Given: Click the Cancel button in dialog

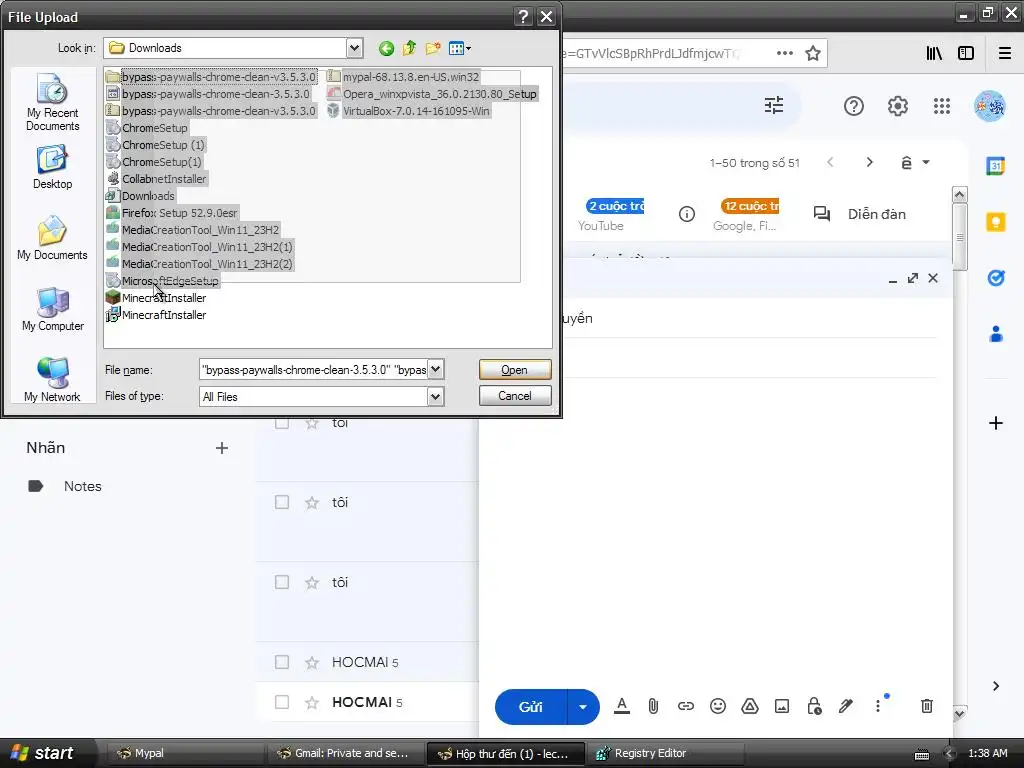Looking at the screenshot, I should point(515,396).
